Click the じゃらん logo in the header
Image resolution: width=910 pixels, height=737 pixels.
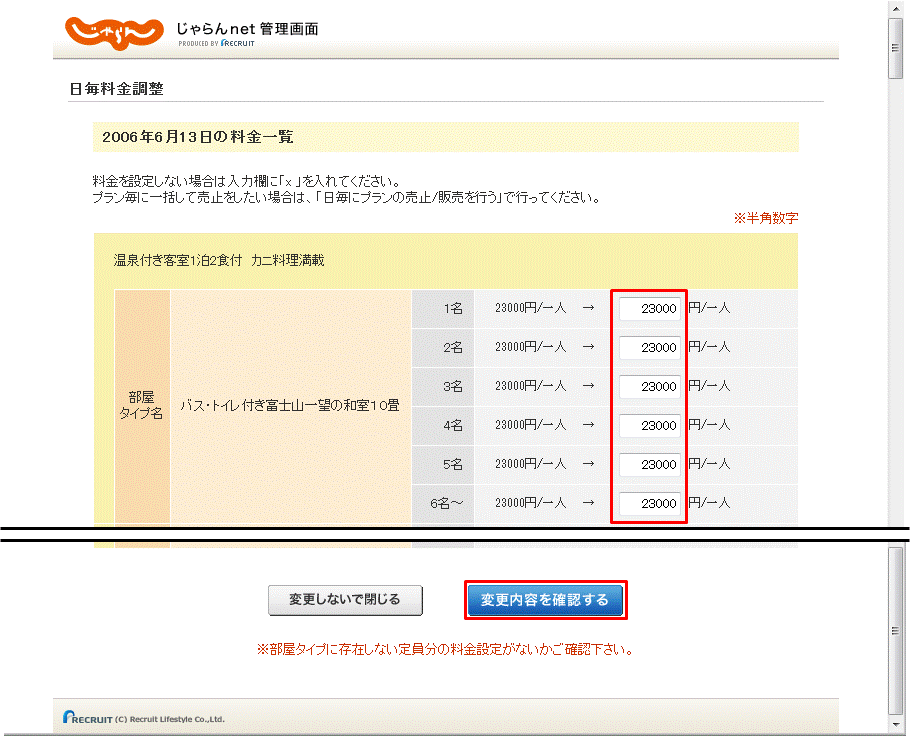(115, 31)
